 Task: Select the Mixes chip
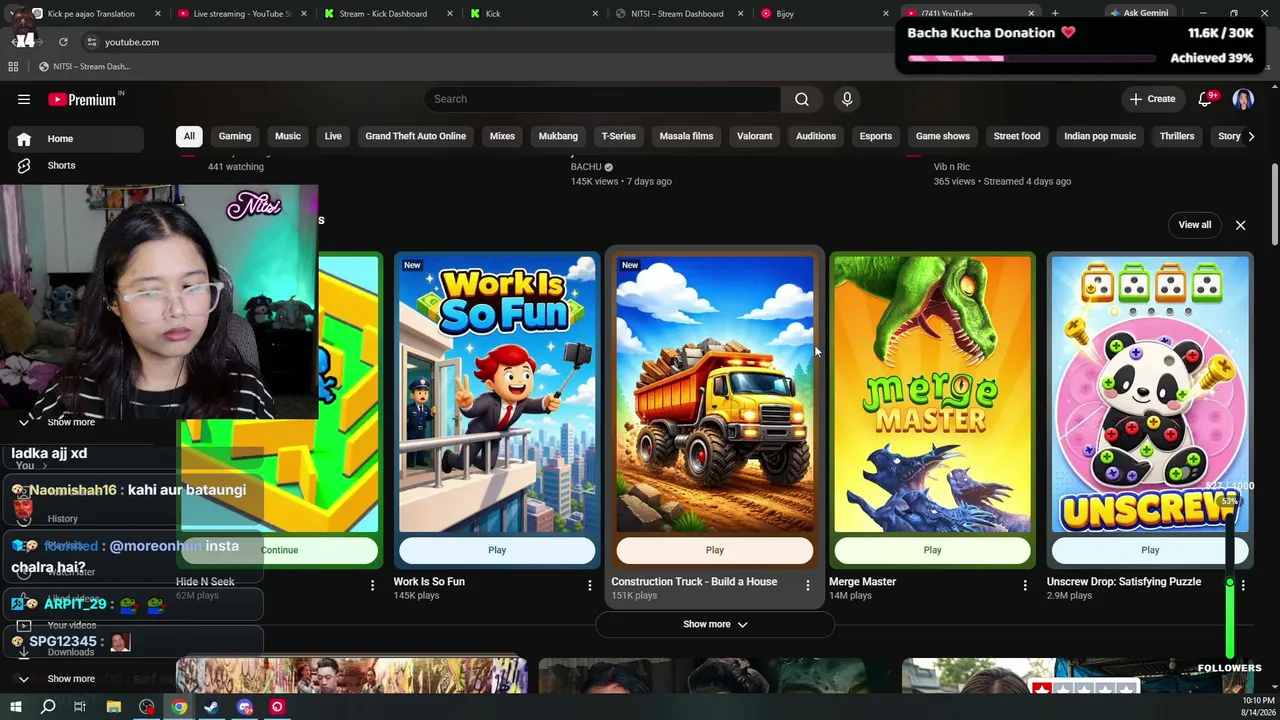pos(502,136)
